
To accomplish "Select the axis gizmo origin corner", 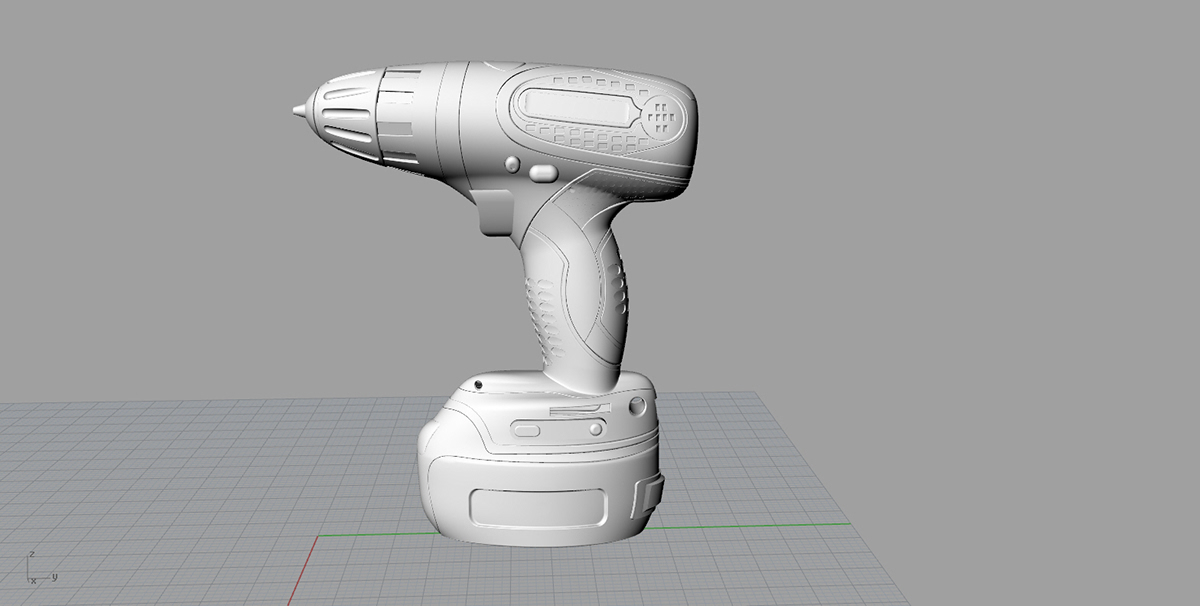I will click(28, 578).
